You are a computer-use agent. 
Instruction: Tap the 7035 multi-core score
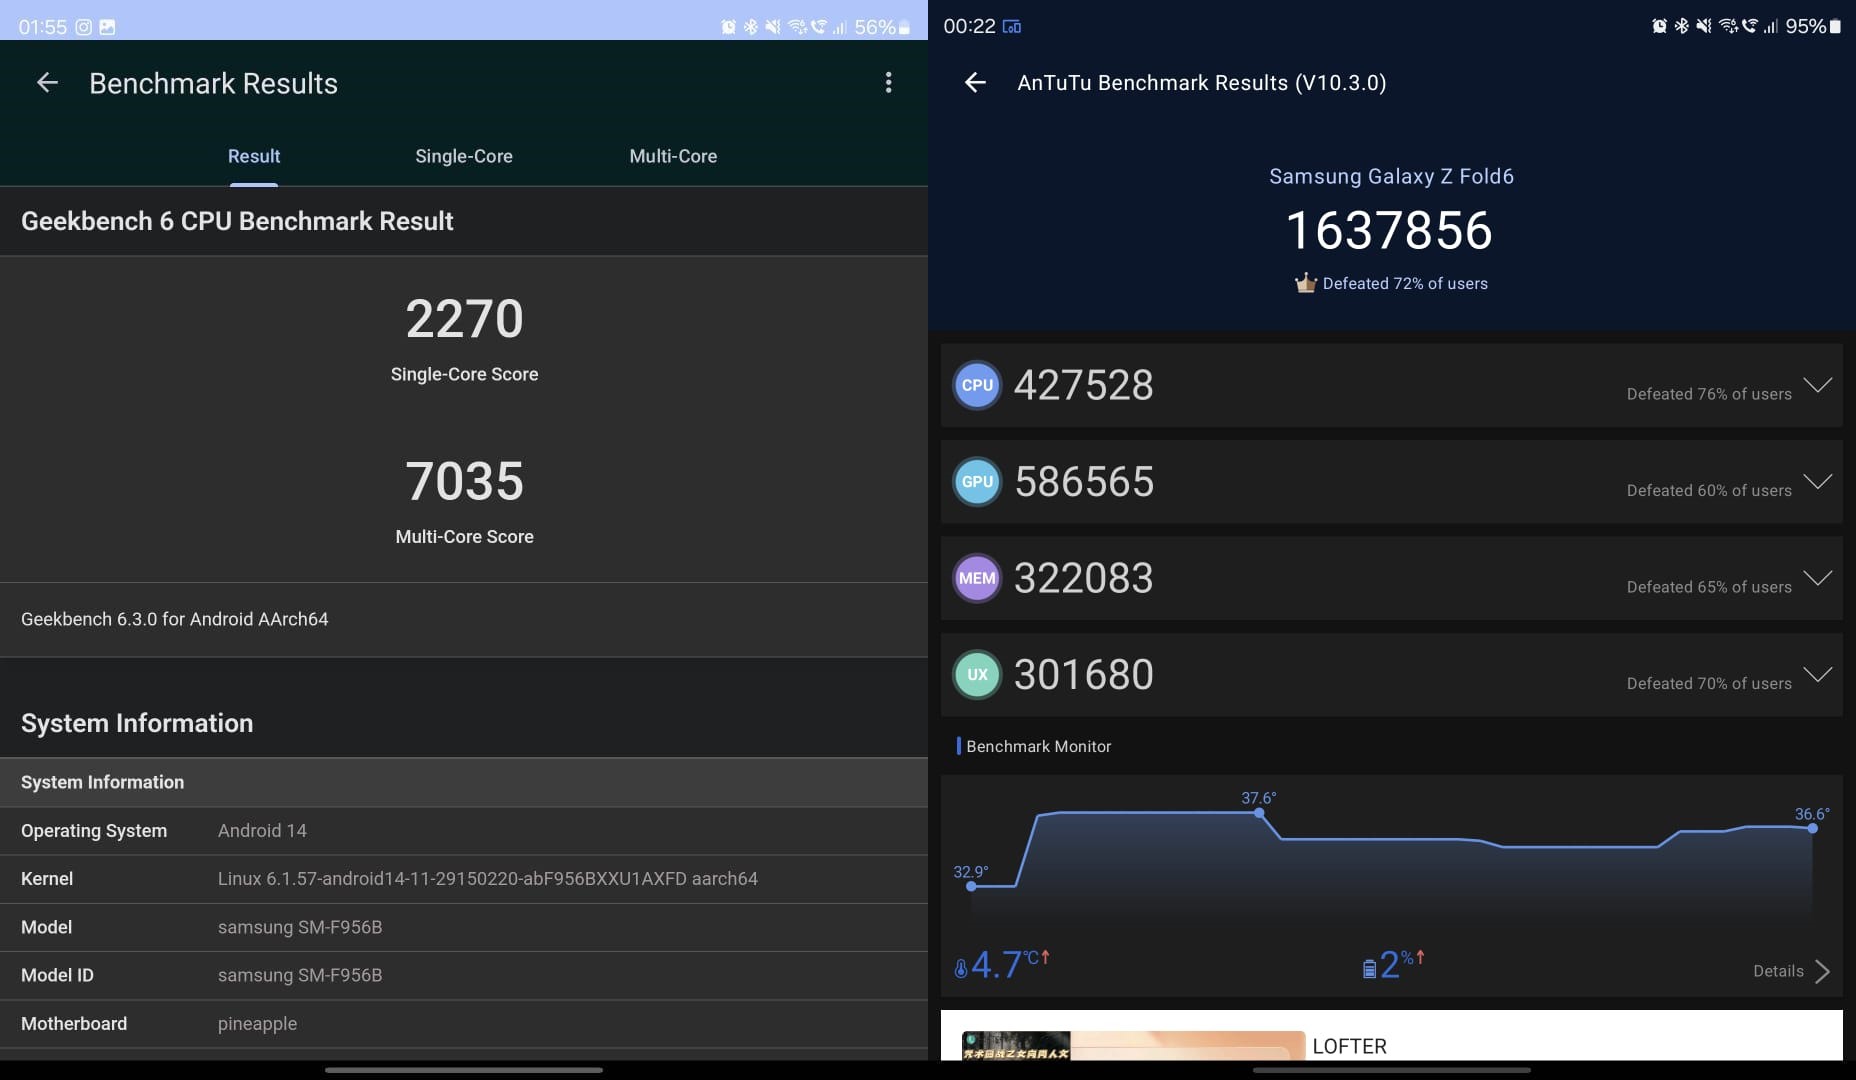tap(464, 481)
